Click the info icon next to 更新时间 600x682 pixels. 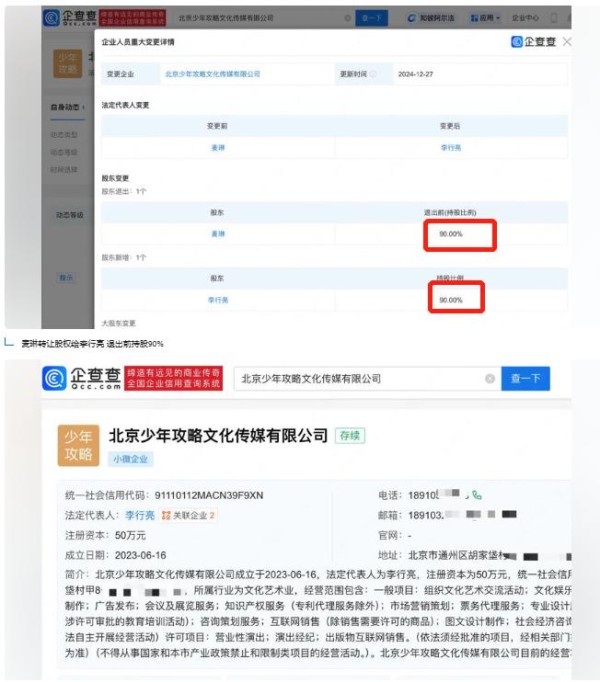tap(373, 74)
